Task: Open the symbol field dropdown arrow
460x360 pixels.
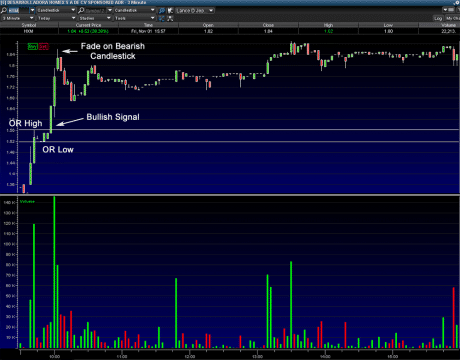Action: tap(32, 10)
